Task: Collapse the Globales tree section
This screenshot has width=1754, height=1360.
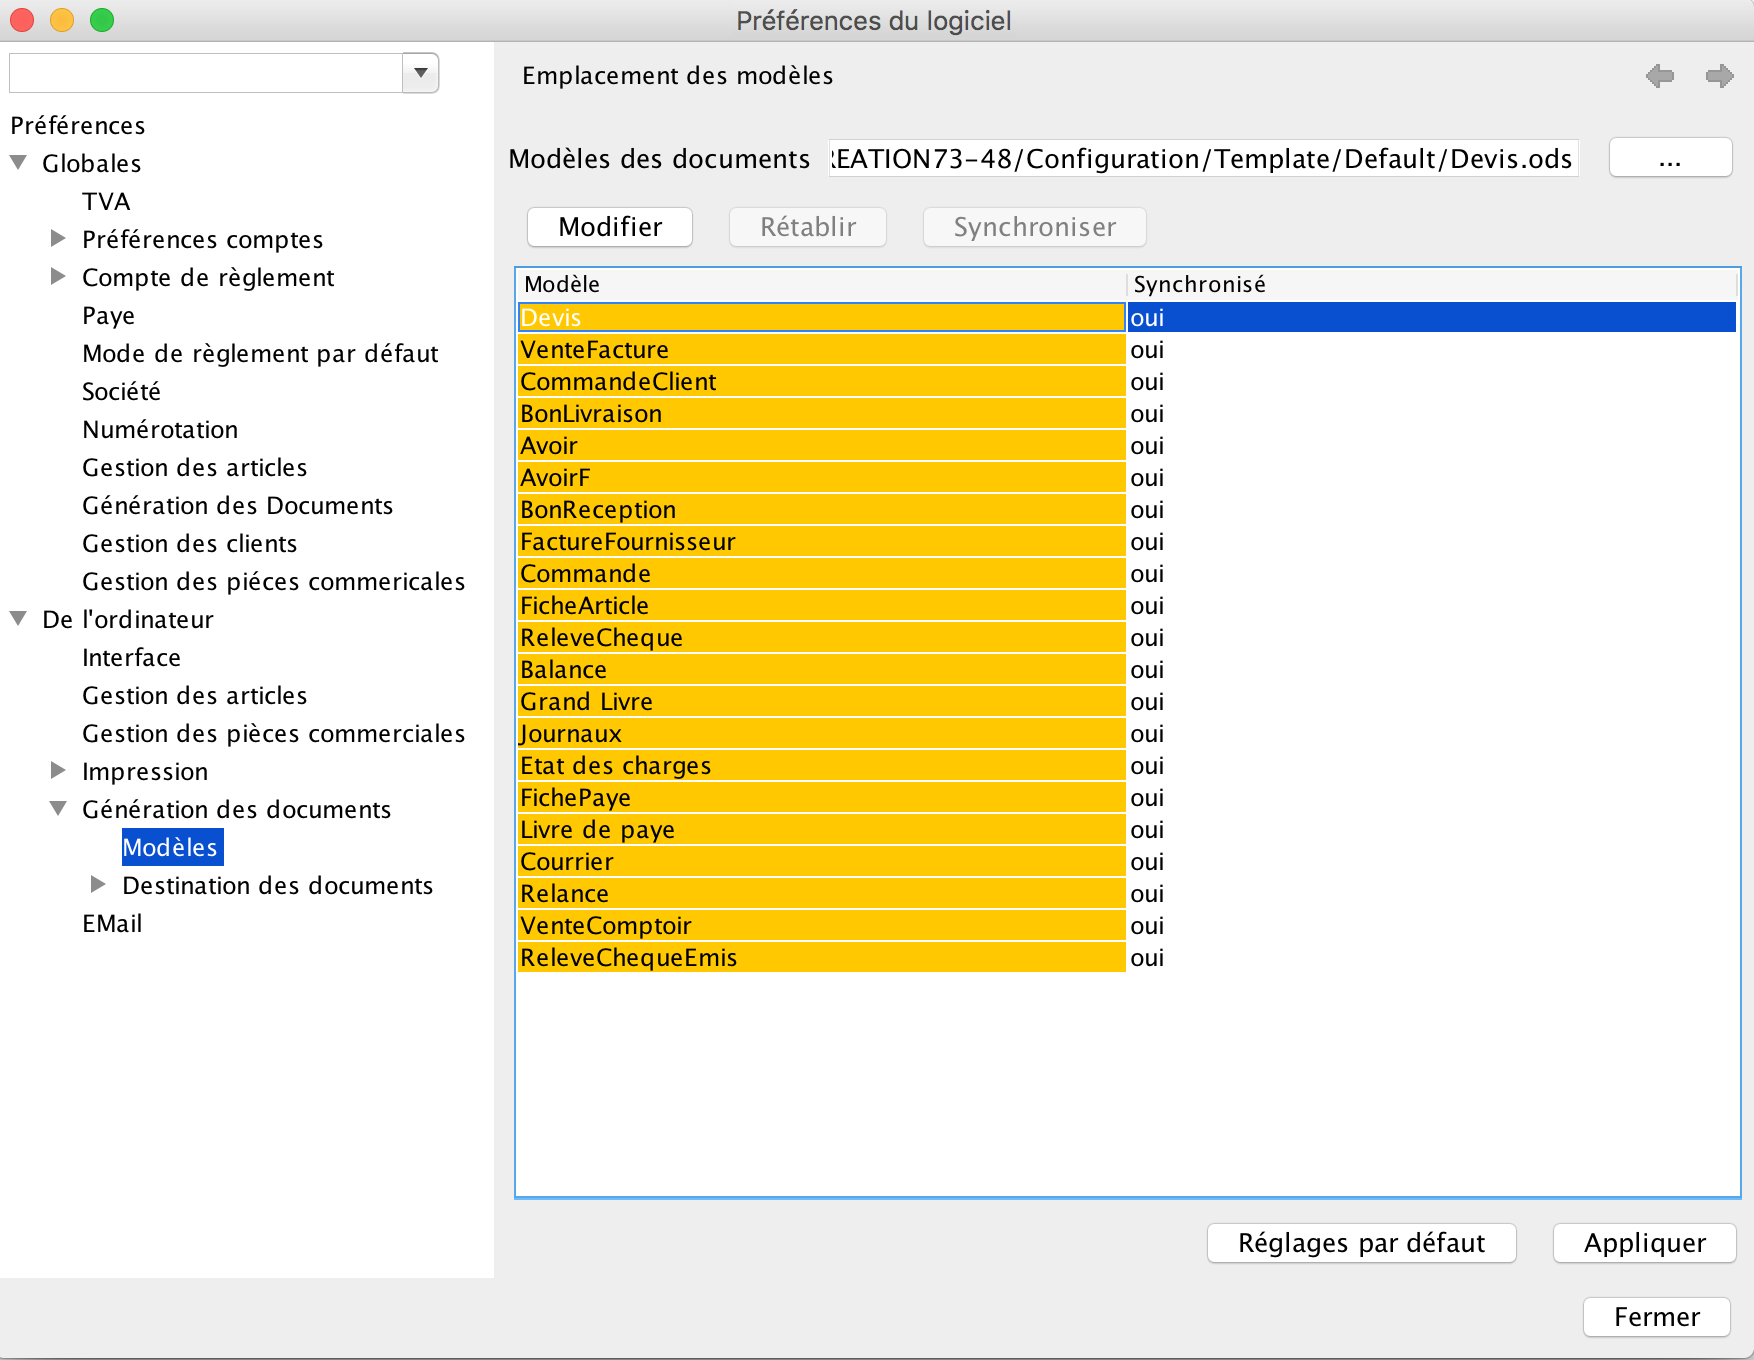Action: click(19, 163)
